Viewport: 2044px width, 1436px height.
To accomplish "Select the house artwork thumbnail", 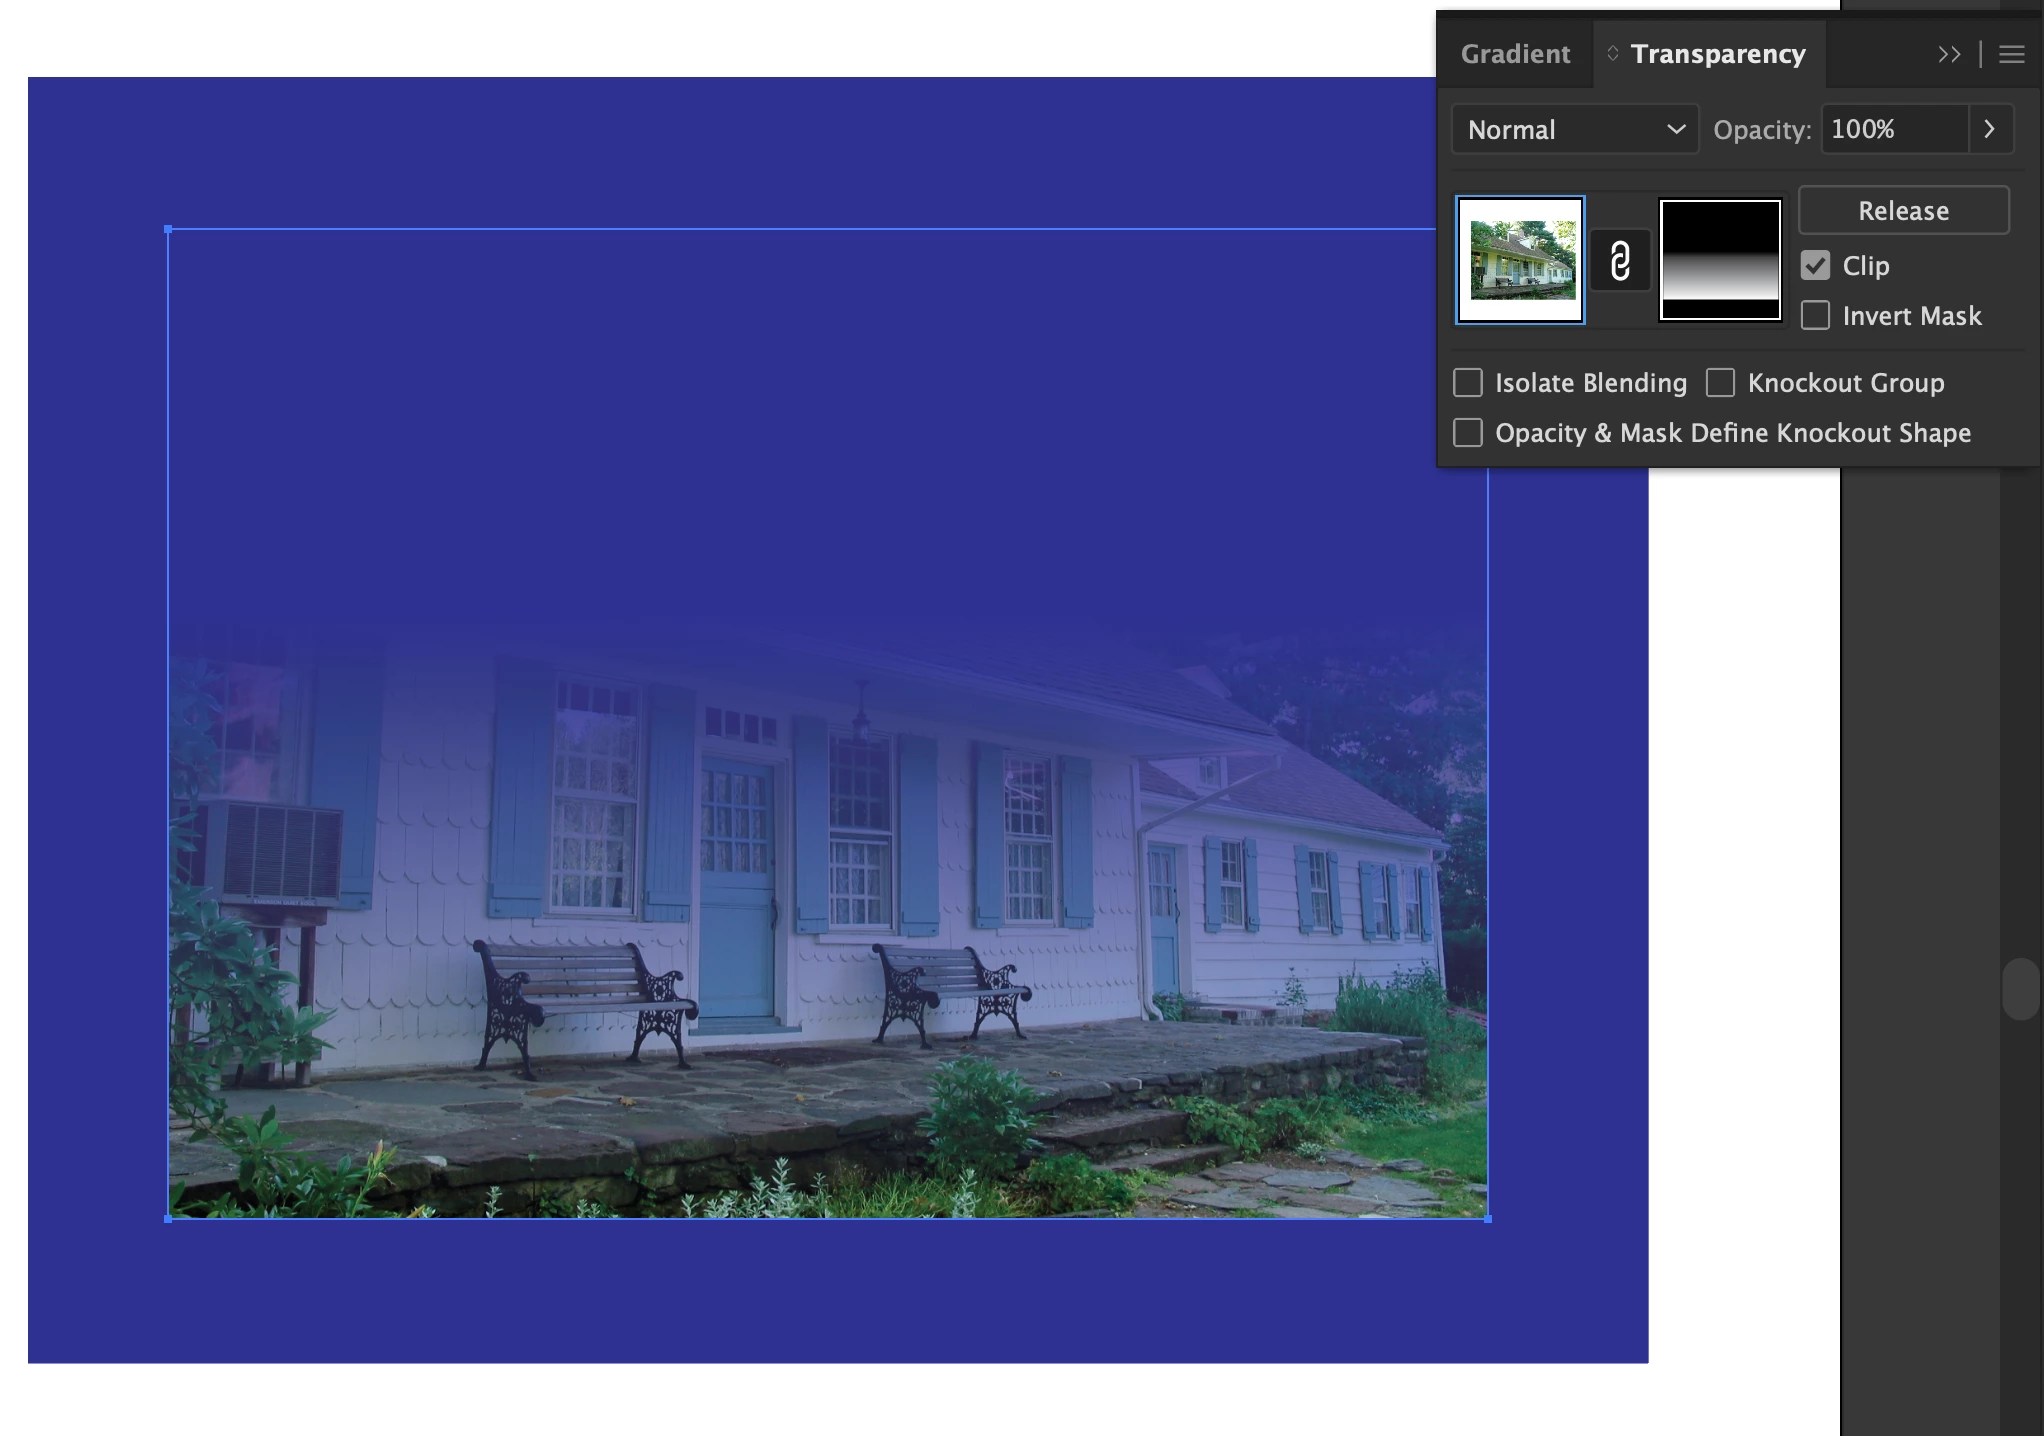I will (1520, 260).
